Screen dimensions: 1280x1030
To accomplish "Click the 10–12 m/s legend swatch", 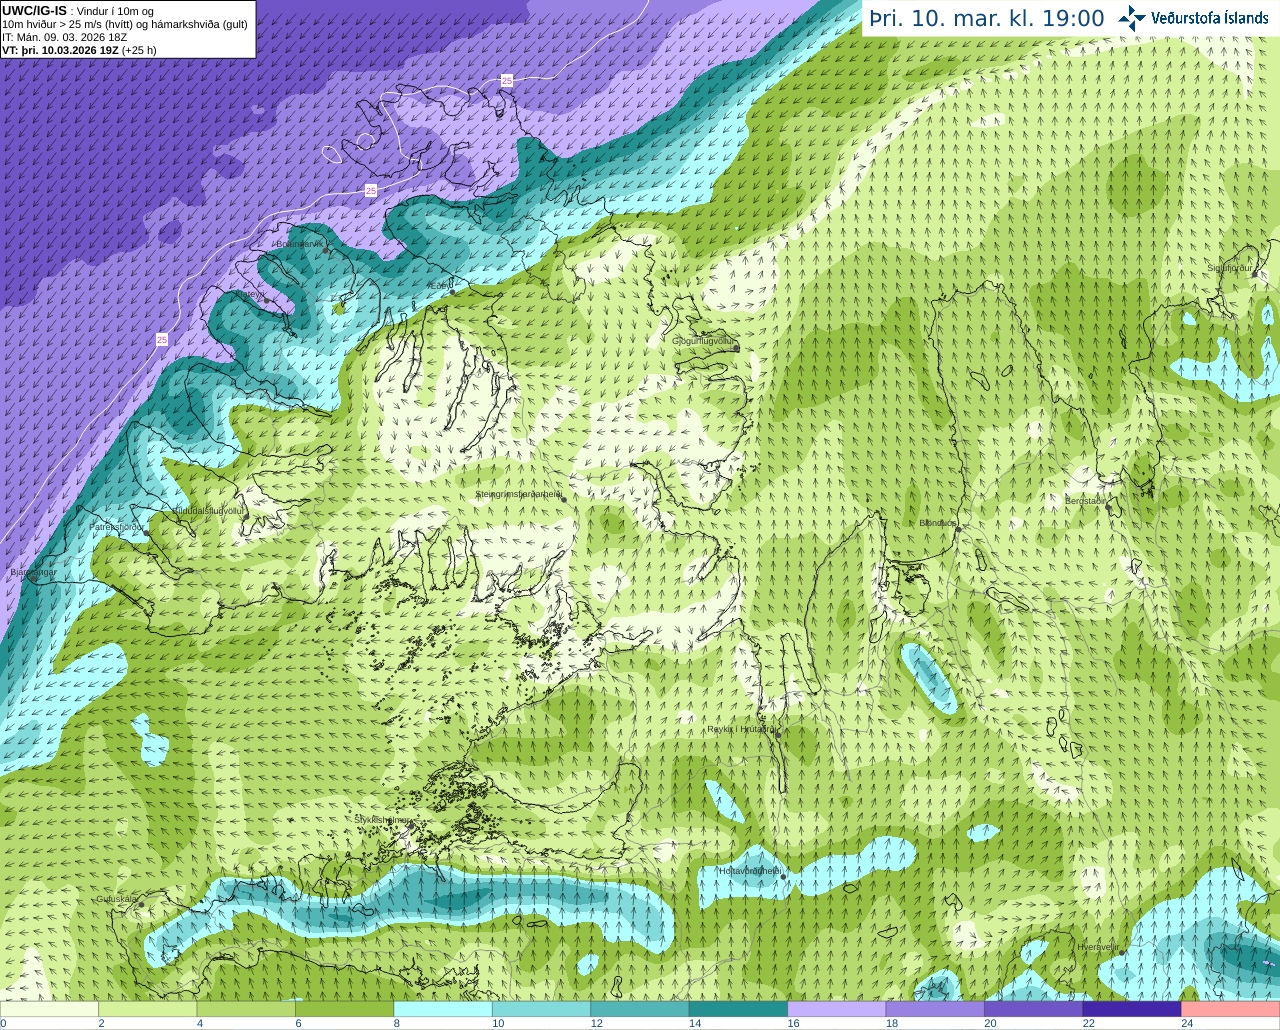I will pyautogui.click(x=541, y=1009).
